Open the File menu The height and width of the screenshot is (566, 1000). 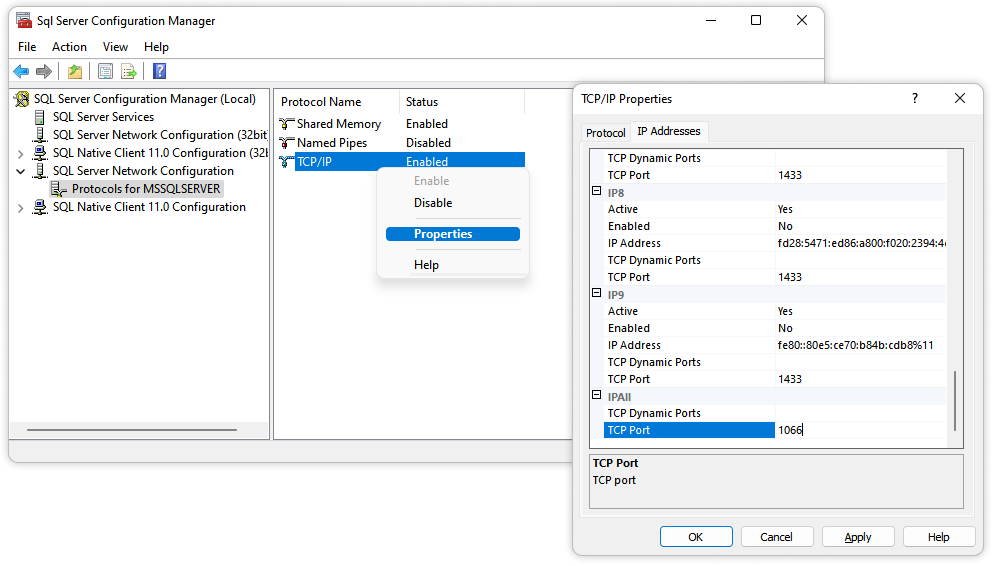pos(27,47)
